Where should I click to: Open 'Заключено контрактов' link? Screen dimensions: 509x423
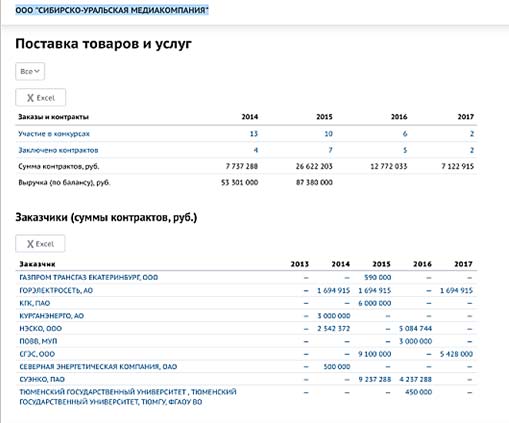[x=58, y=150]
